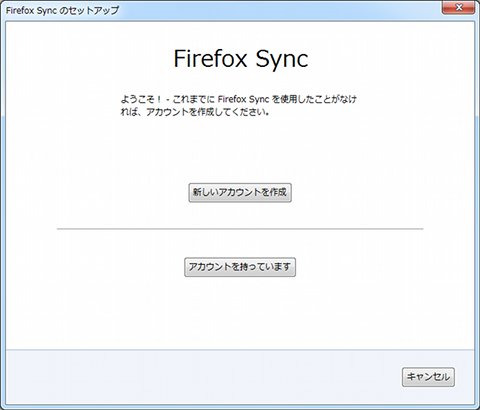Click the ようこそ！ welcome text line
Image resolution: width=480 pixels, height=410 pixels.
click(238, 99)
